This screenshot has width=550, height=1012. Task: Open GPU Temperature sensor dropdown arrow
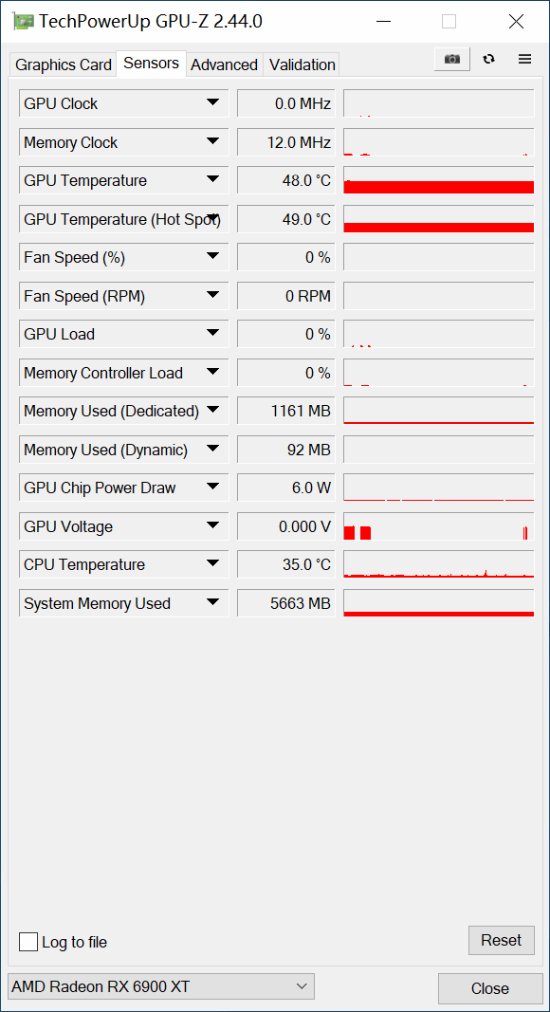tap(212, 180)
